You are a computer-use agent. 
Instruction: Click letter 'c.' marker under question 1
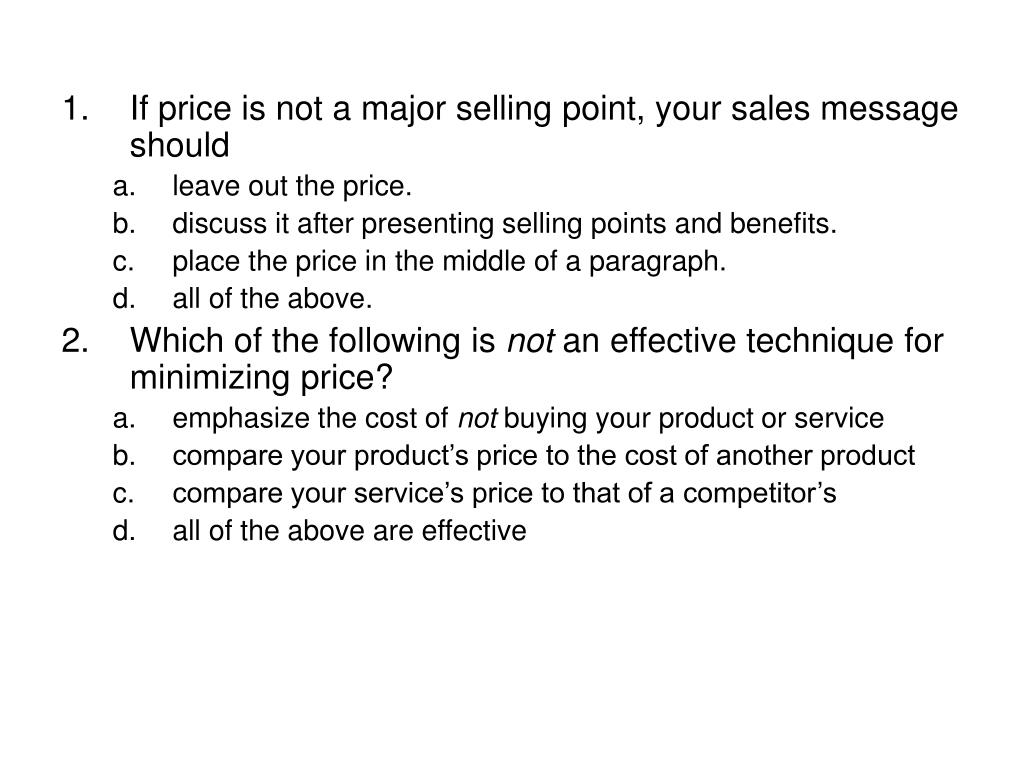123,262
